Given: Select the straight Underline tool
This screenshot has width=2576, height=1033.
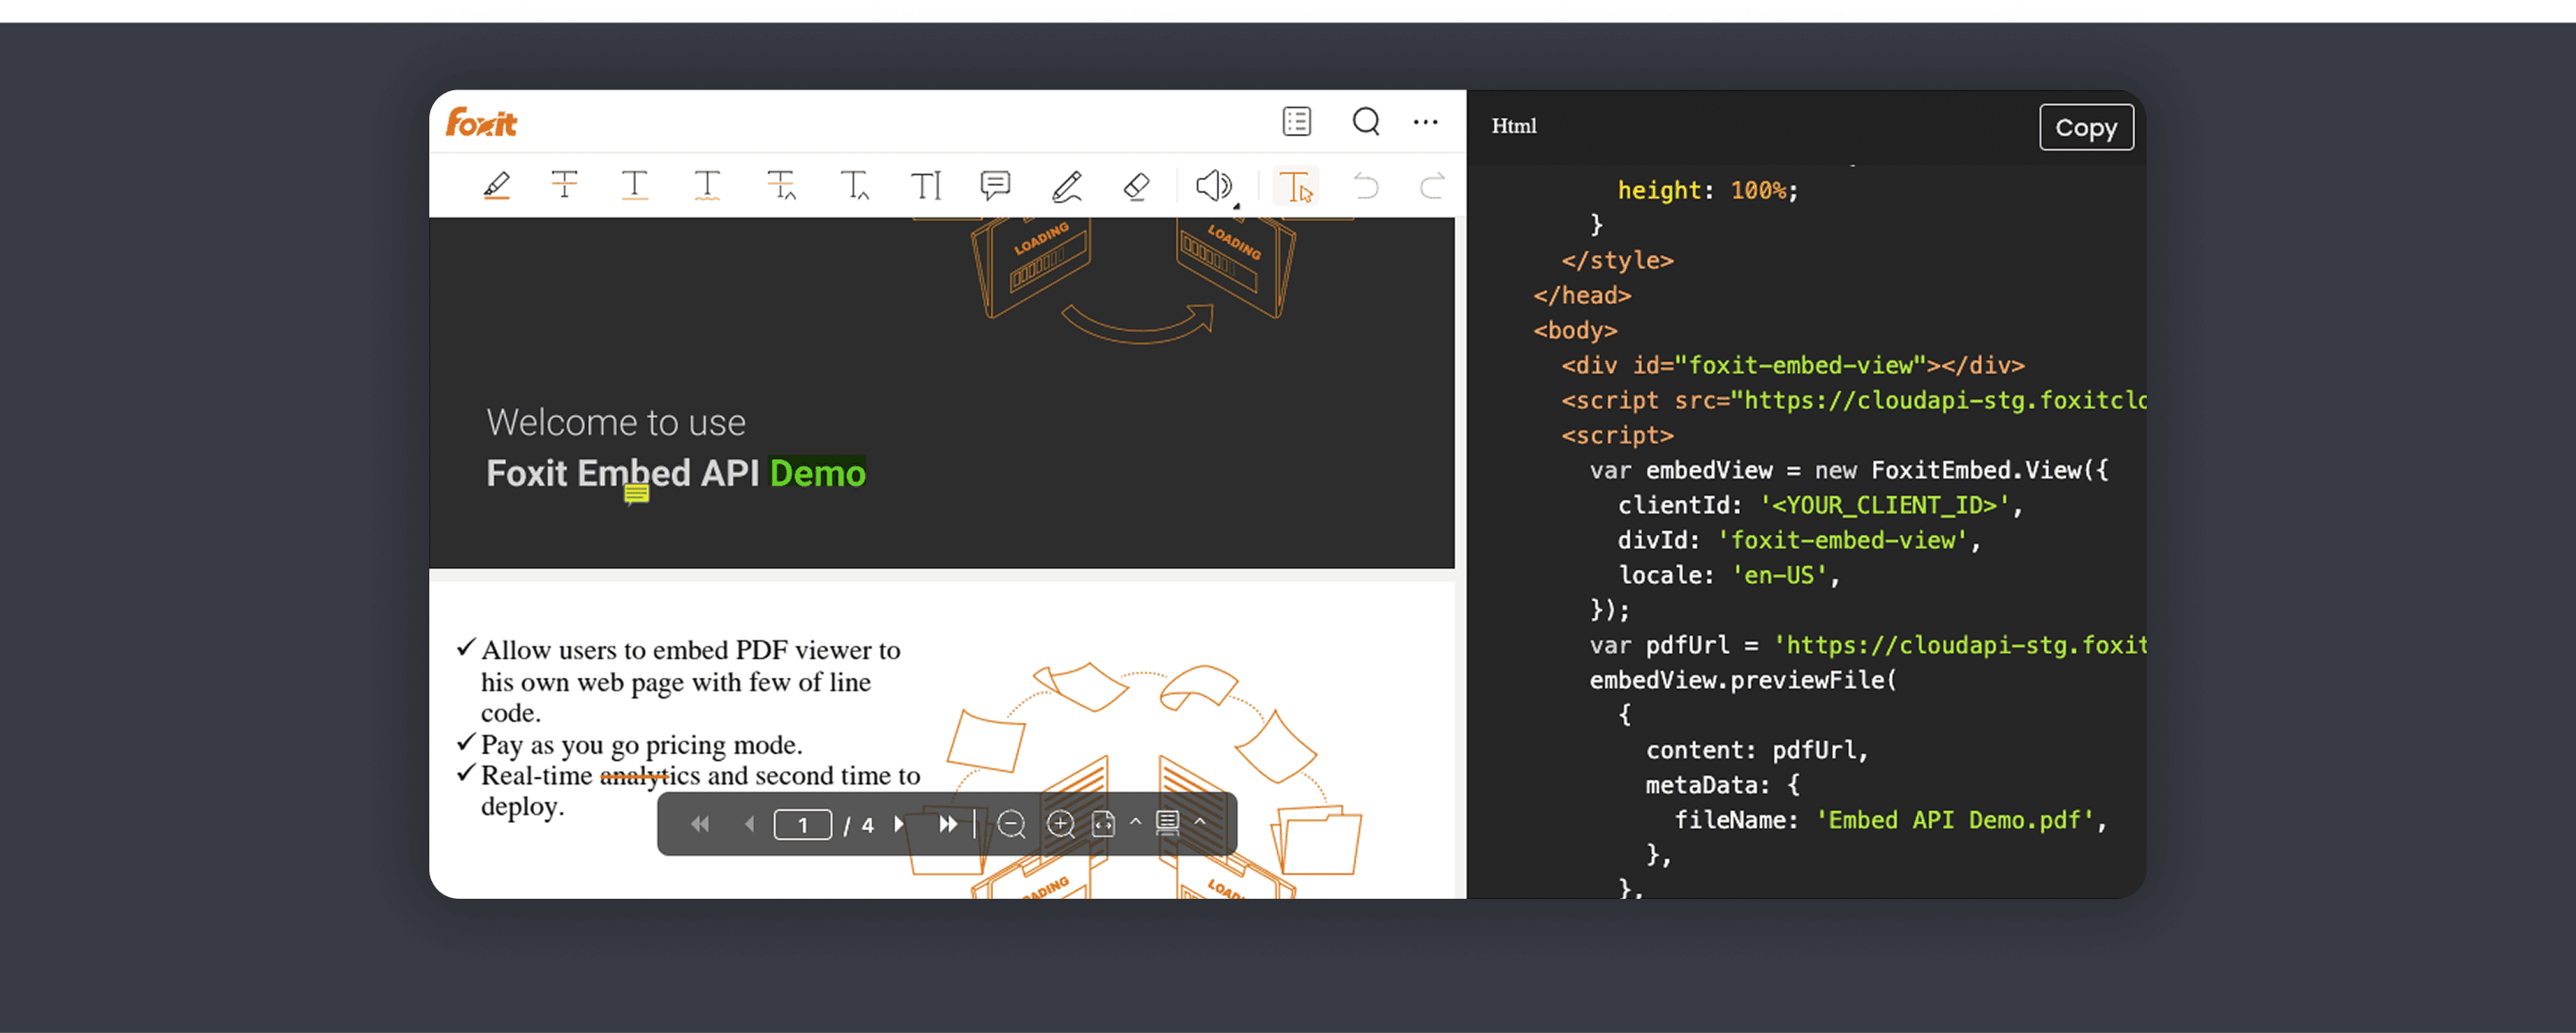Looking at the screenshot, I should coord(635,186).
